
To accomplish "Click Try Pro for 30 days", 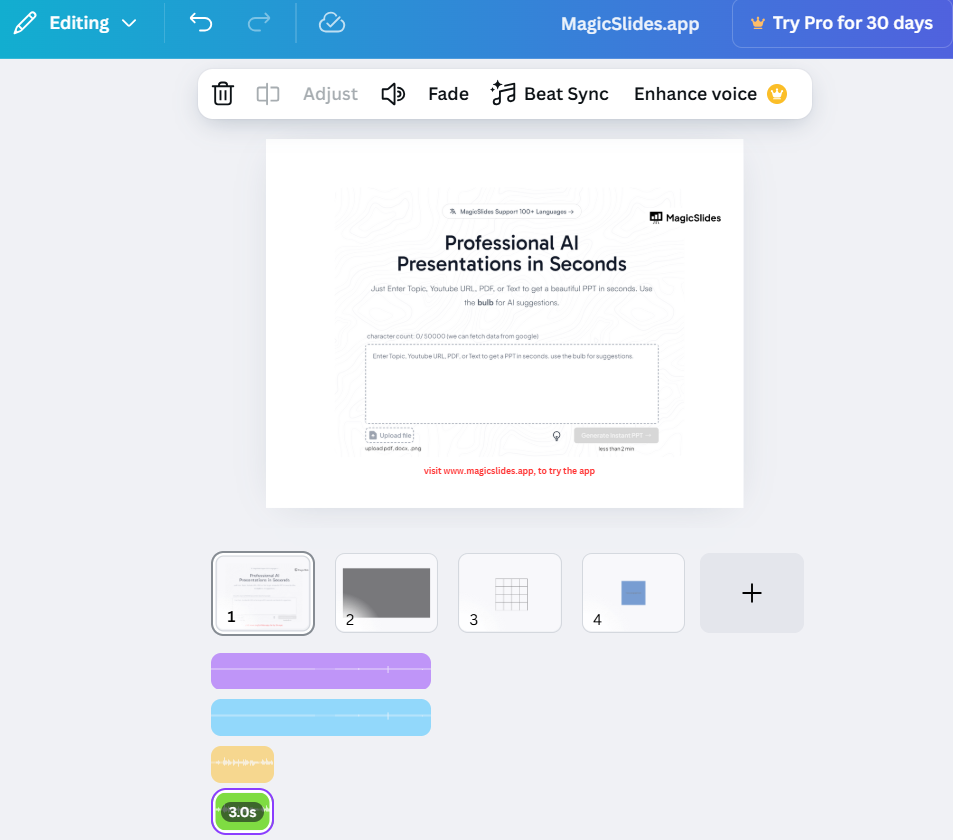I will click(842, 23).
